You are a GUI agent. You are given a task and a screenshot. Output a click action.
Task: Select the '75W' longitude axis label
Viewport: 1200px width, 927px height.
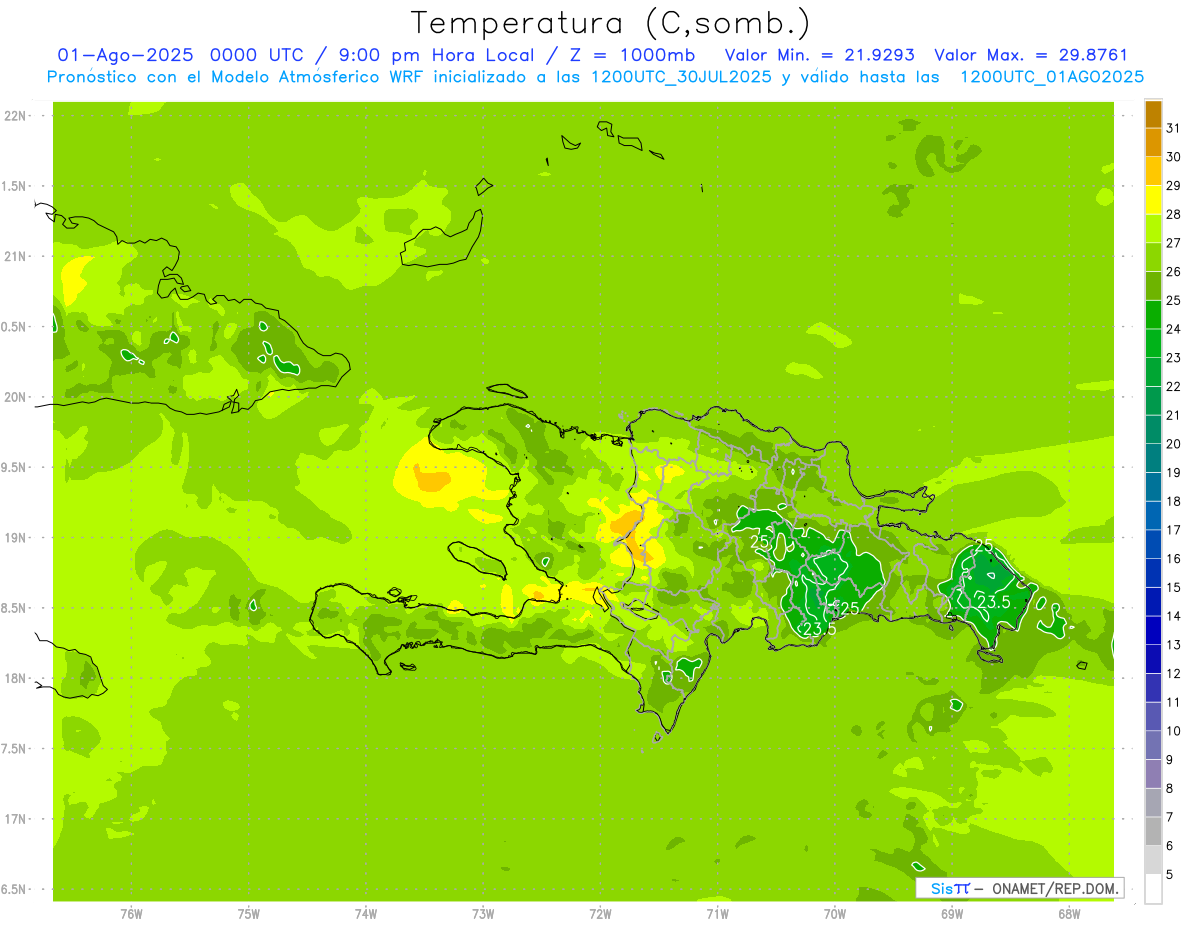pos(249,914)
